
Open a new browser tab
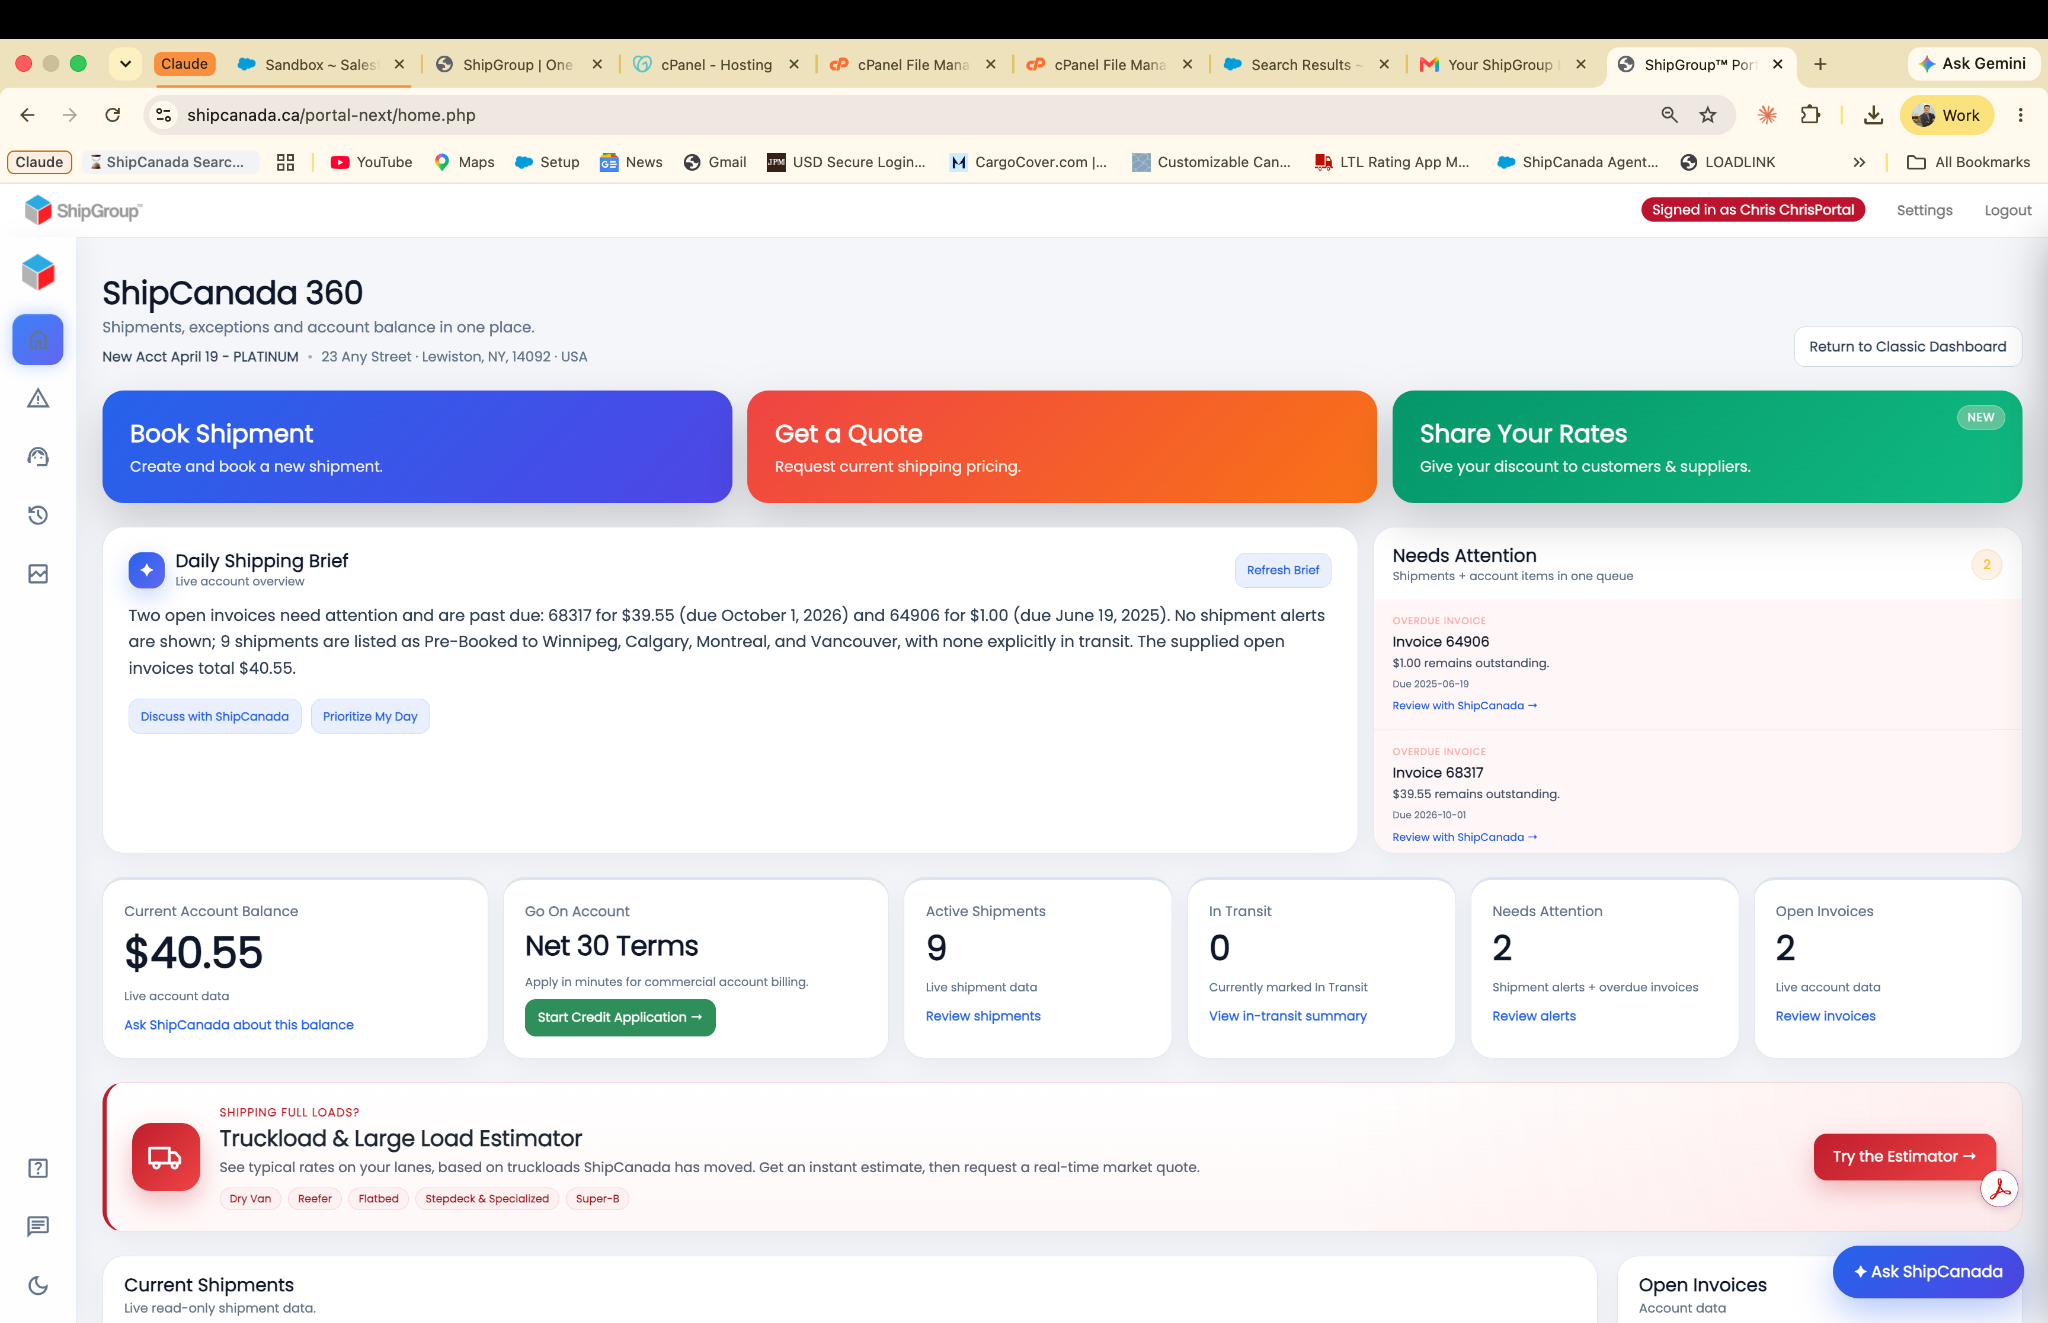1820,64
